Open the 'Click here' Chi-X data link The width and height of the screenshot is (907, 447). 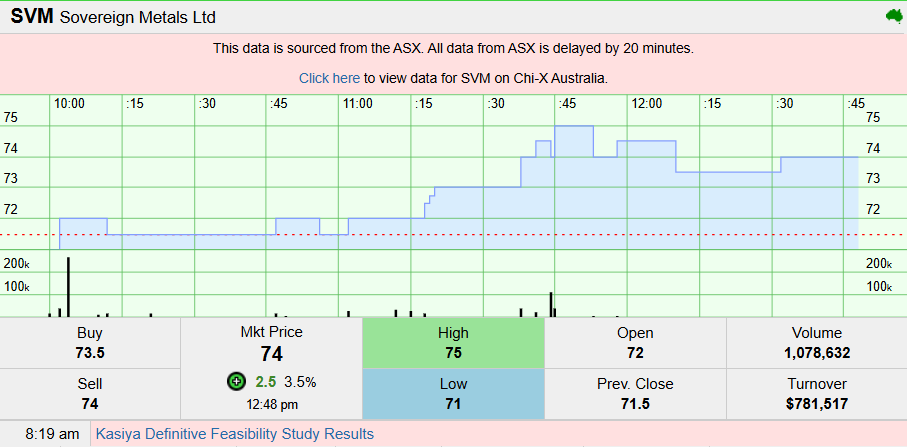click(x=329, y=78)
